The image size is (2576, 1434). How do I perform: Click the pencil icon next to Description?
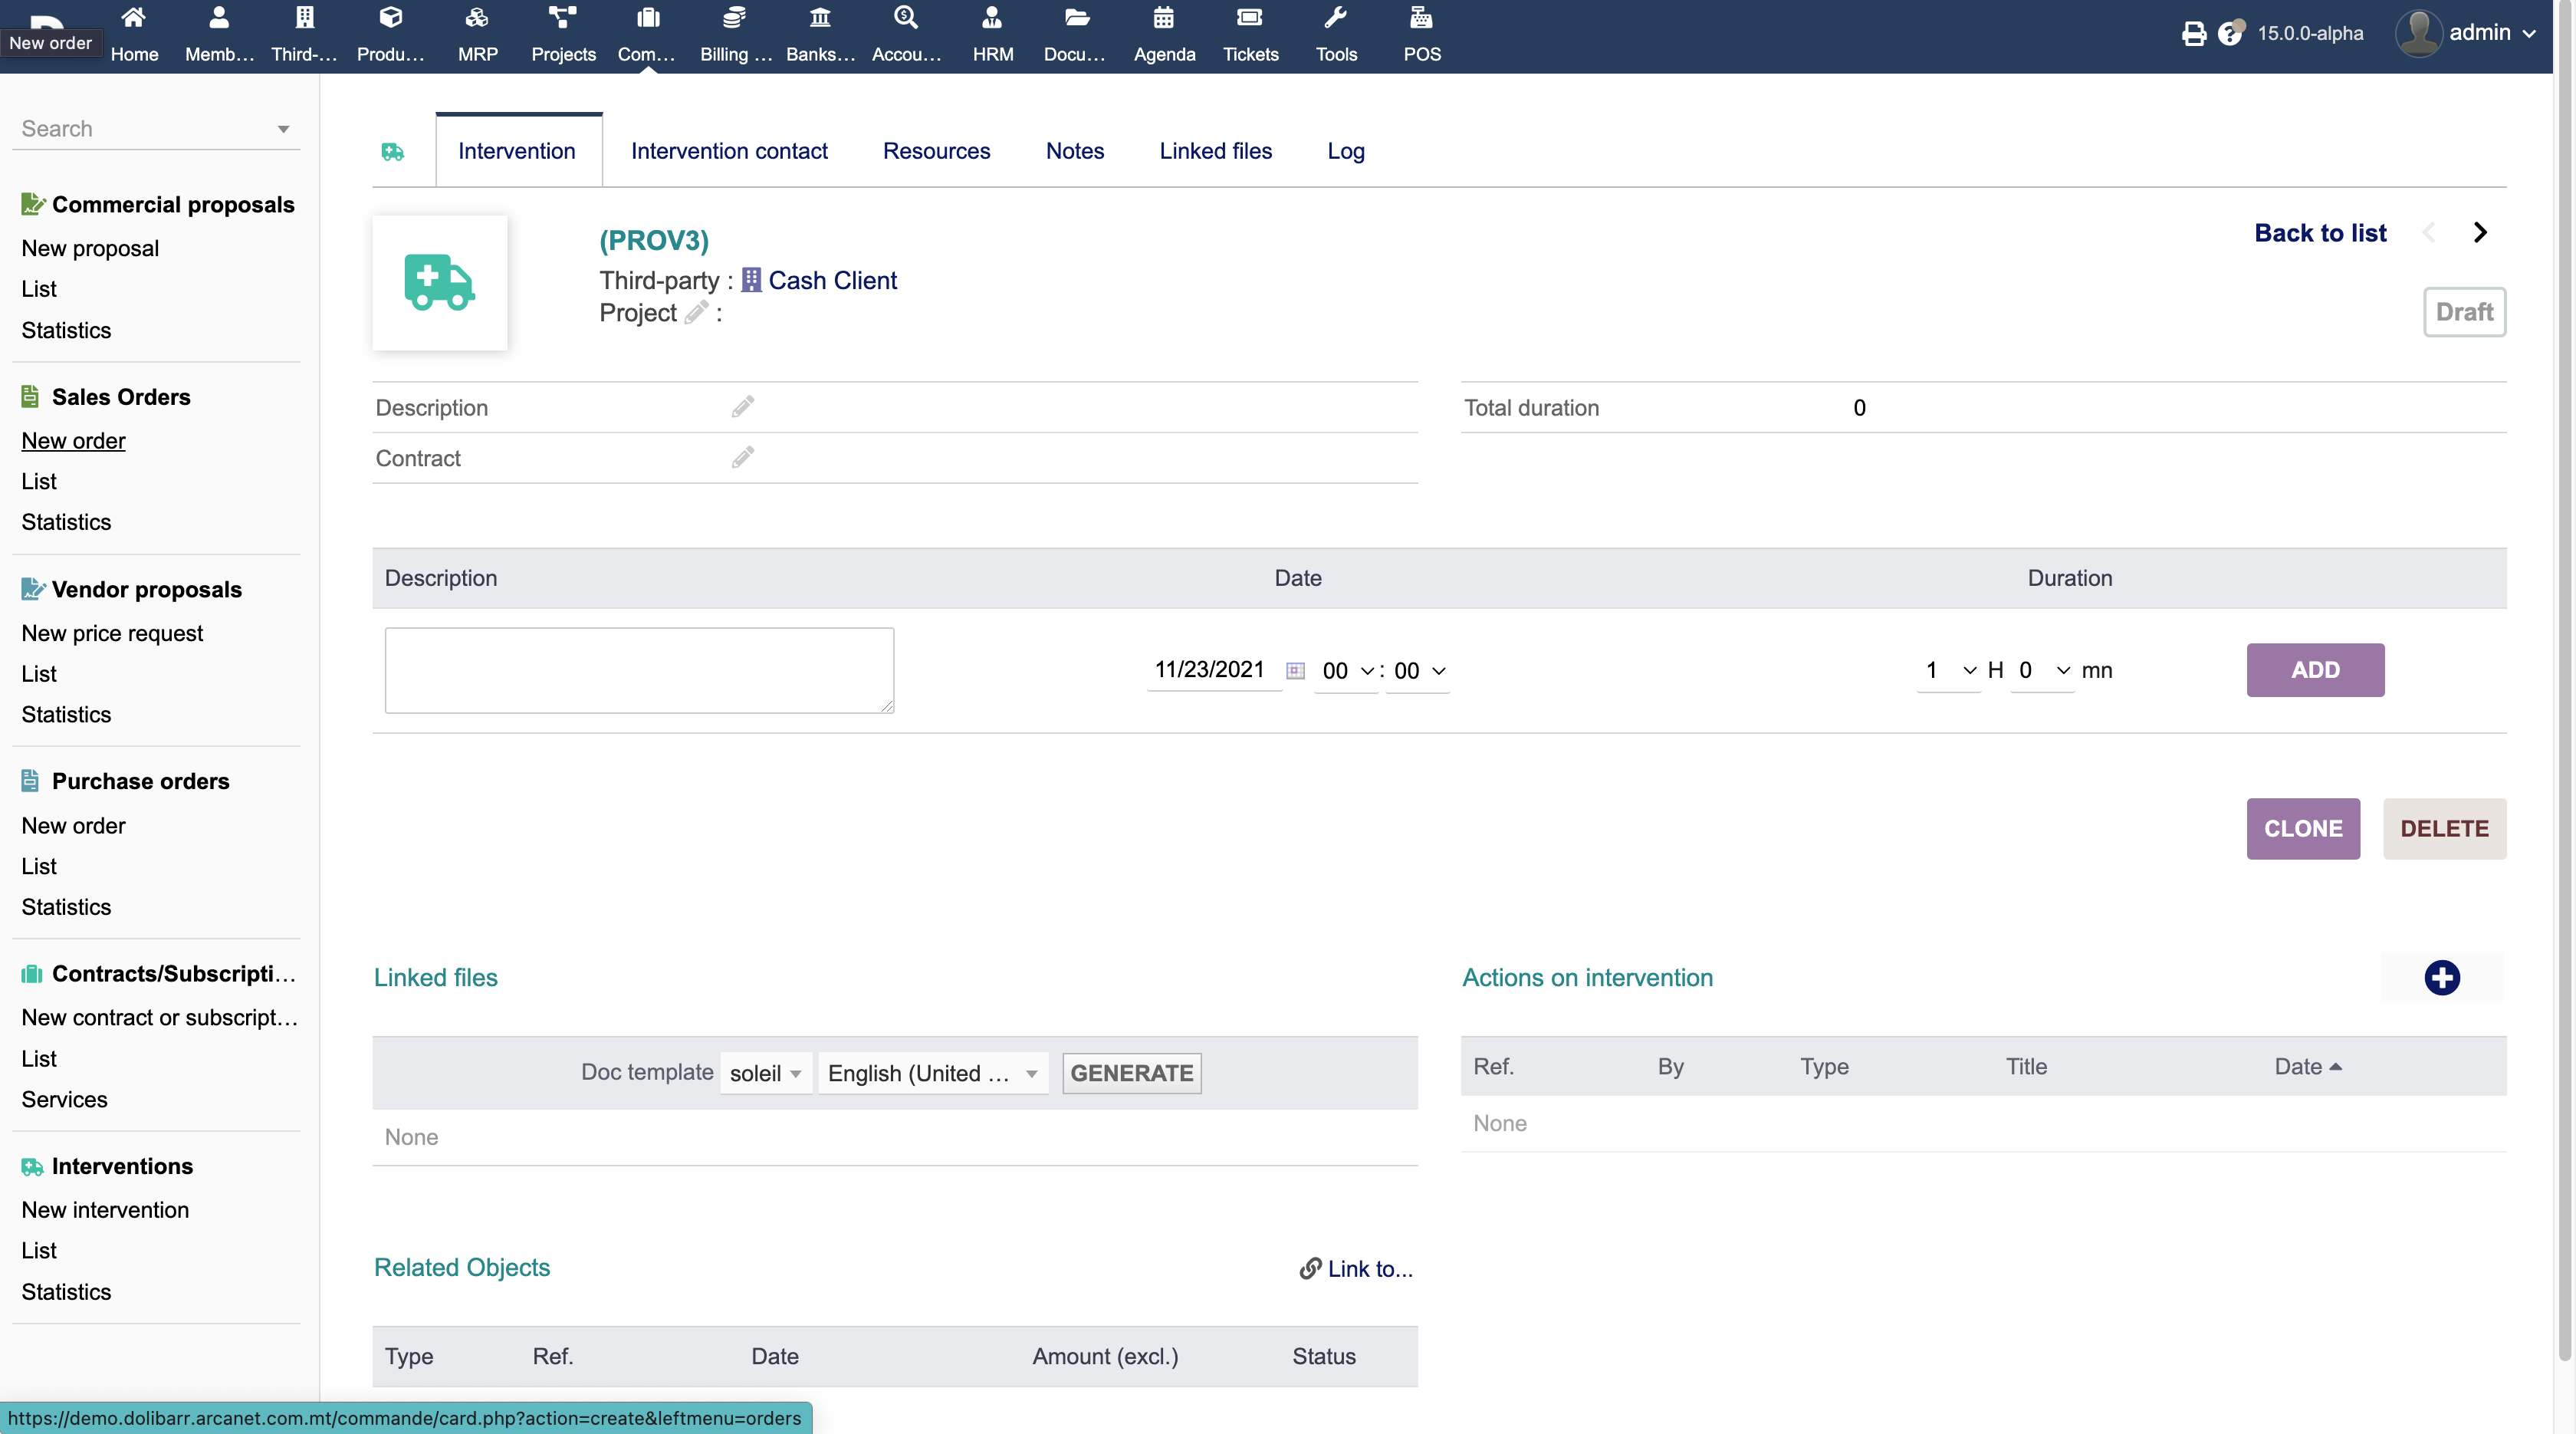742,407
